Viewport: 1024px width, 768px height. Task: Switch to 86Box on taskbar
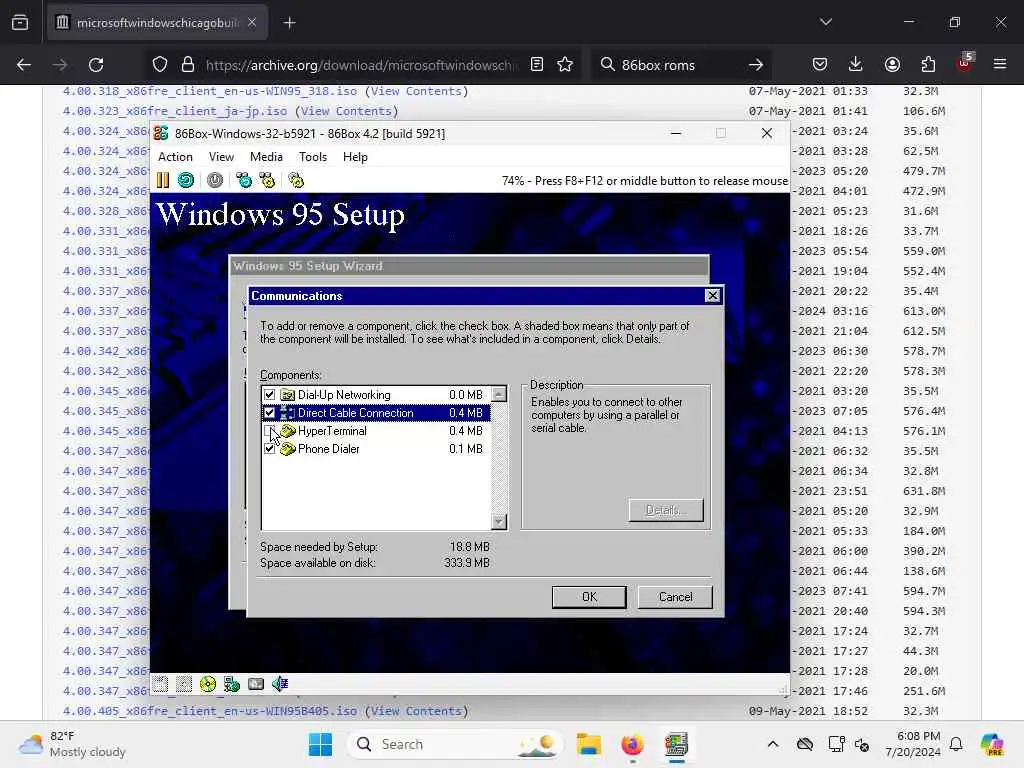(x=676, y=744)
